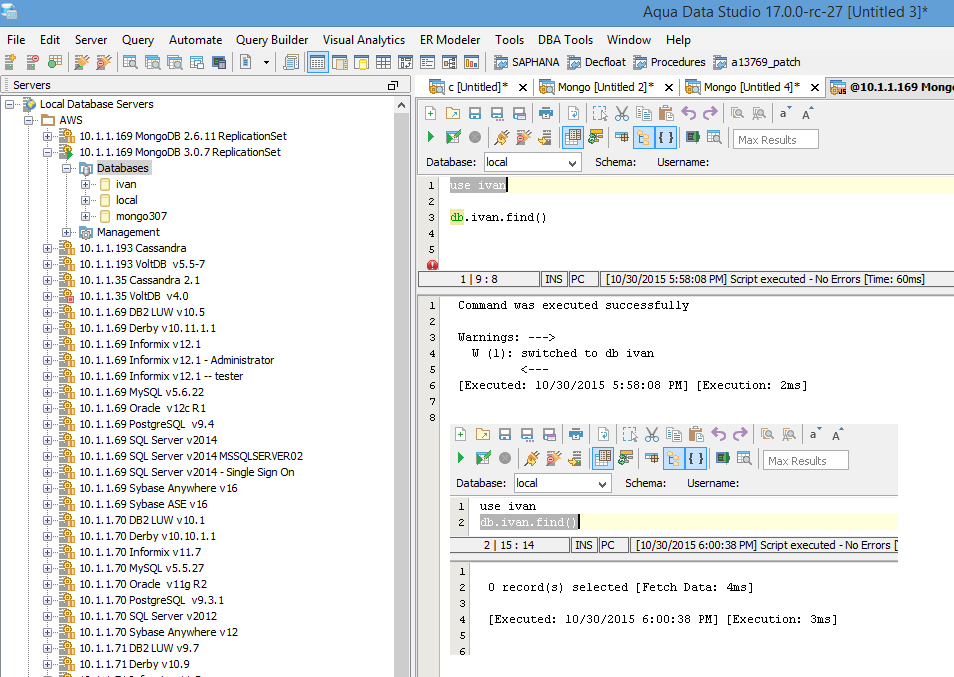The width and height of the screenshot is (954, 677).
Task: Click the Procedures shortcut button
Action: pyautogui.click(x=669, y=62)
